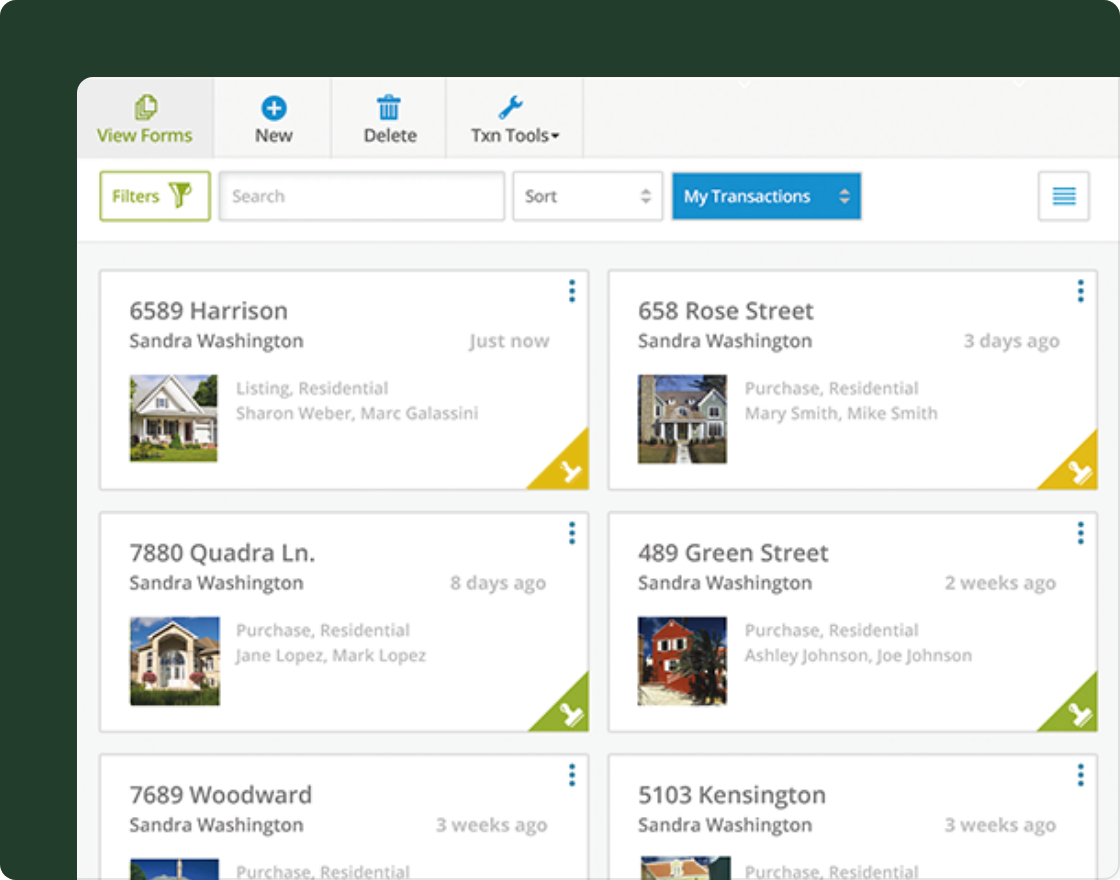This screenshot has width=1120, height=880.
Task: Open the 489 Green Street transaction title
Action: tap(734, 553)
